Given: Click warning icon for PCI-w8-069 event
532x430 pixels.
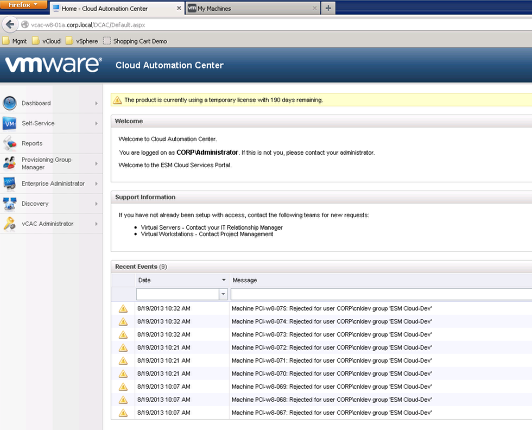Looking at the screenshot, I should 123,387.
